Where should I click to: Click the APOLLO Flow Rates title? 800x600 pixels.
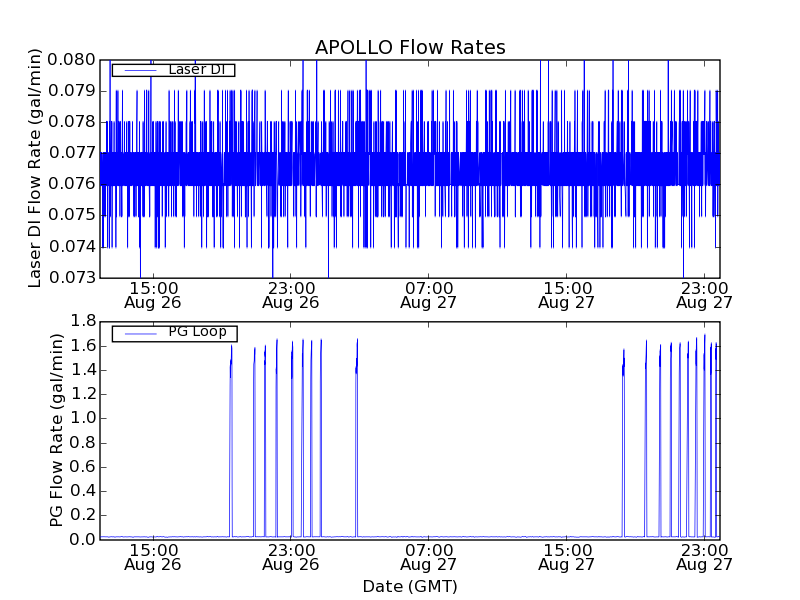410,47
